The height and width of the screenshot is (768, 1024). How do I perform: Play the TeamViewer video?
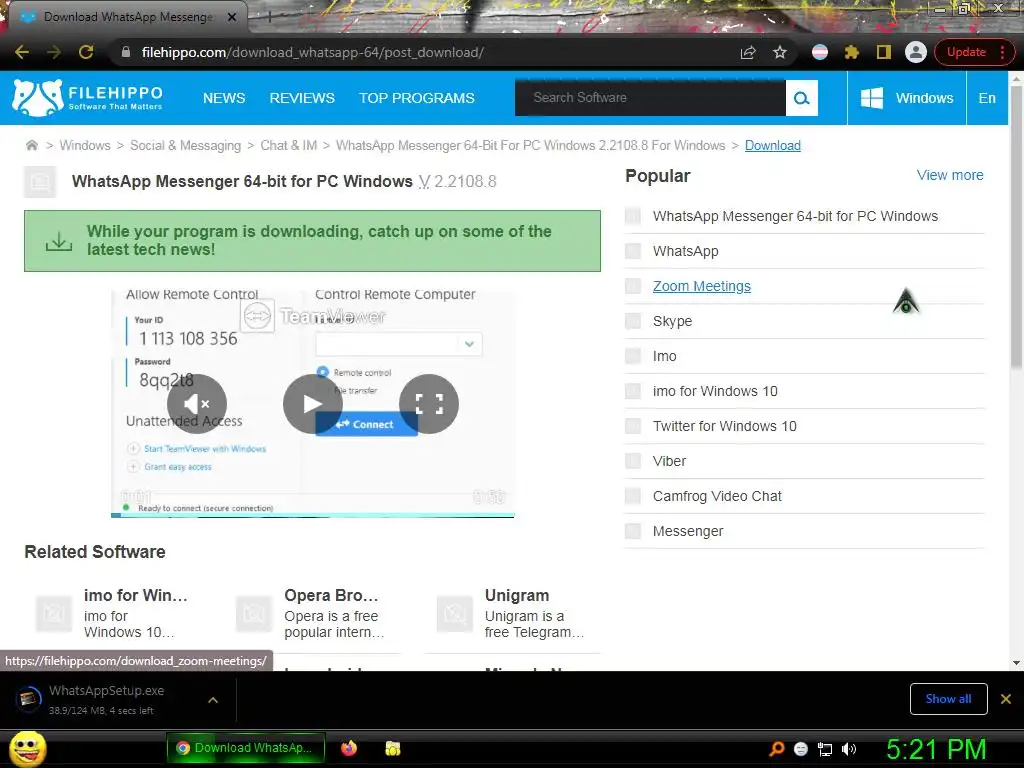pos(313,404)
